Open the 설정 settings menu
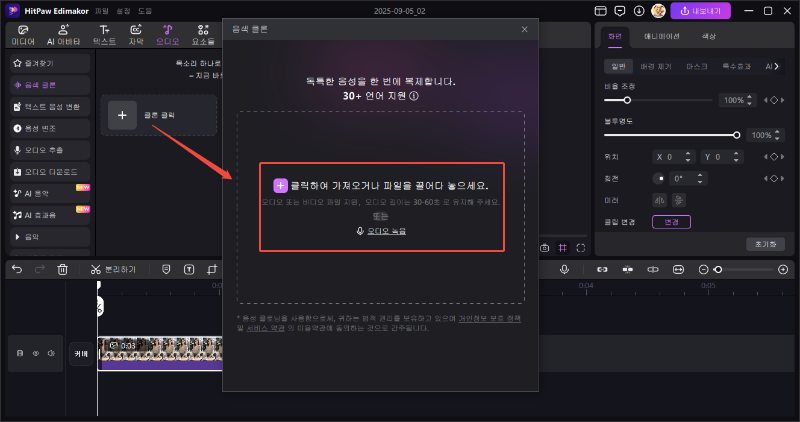Screen dimensions: 800x422 tap(123, 11)
